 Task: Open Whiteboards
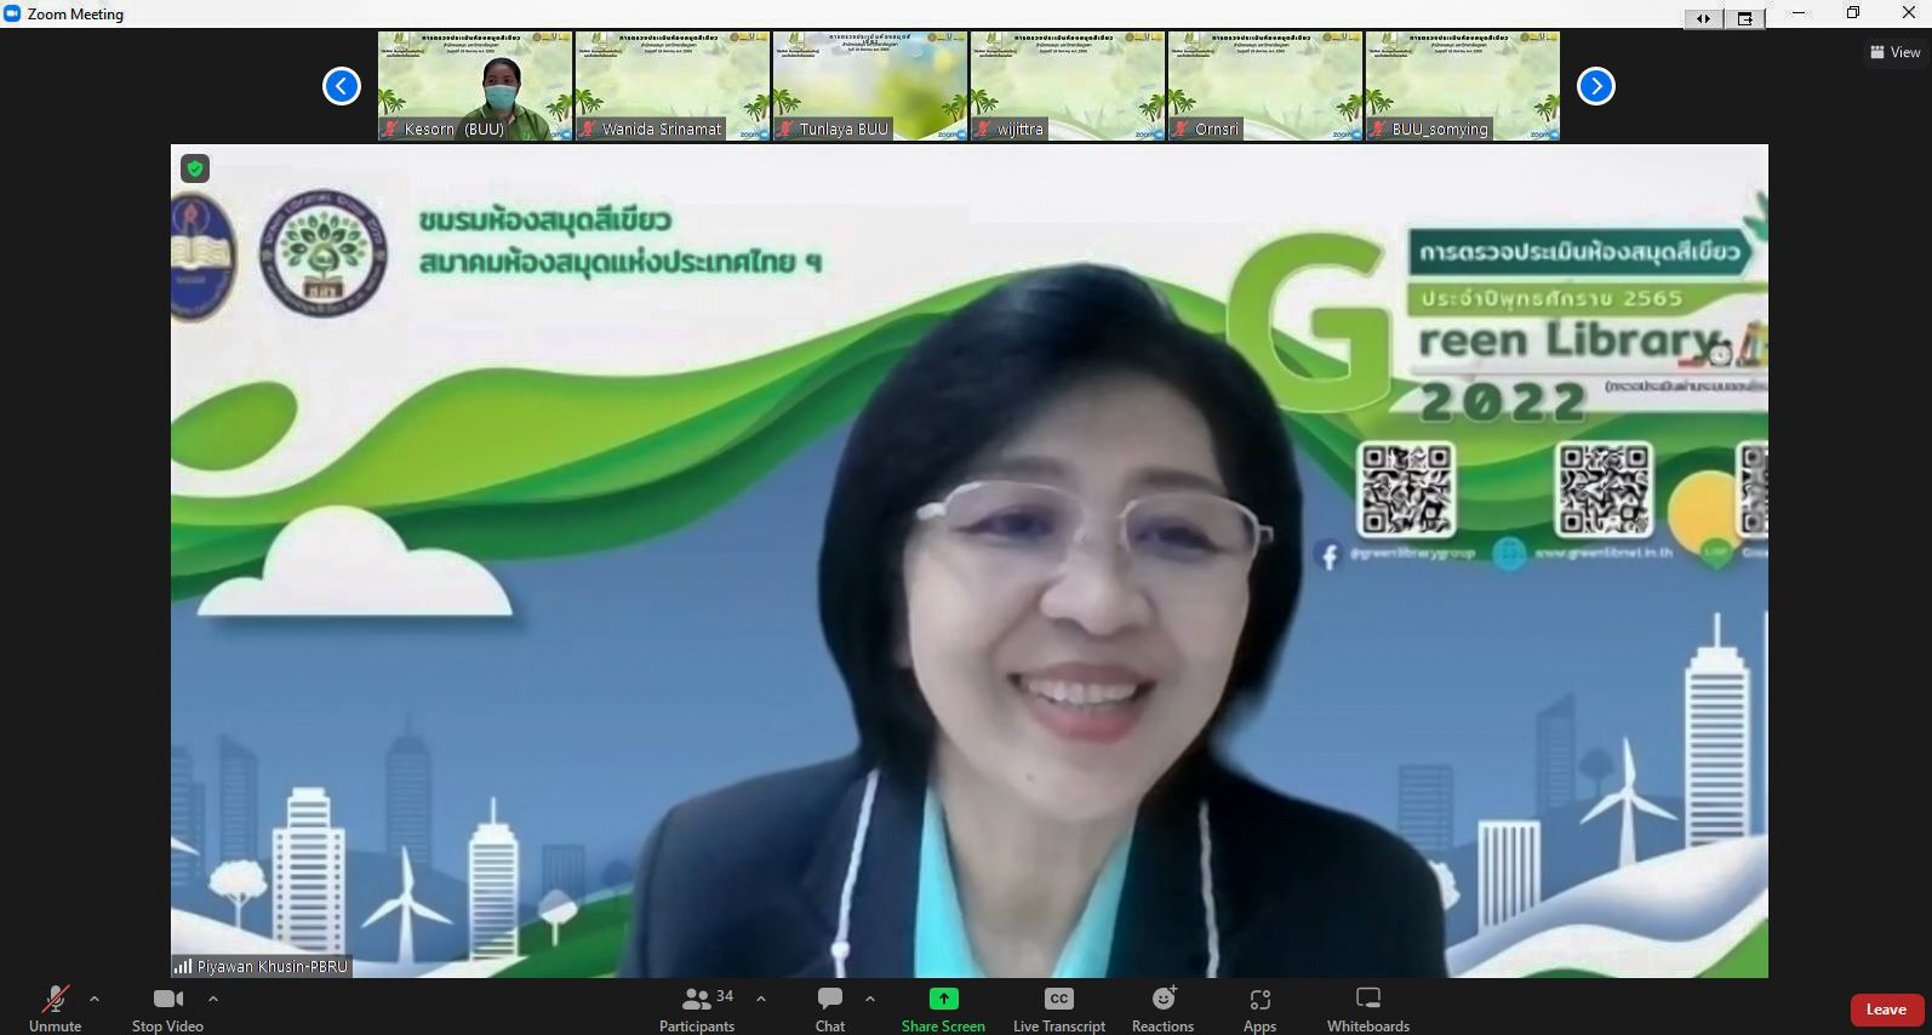point(1367,1008)
